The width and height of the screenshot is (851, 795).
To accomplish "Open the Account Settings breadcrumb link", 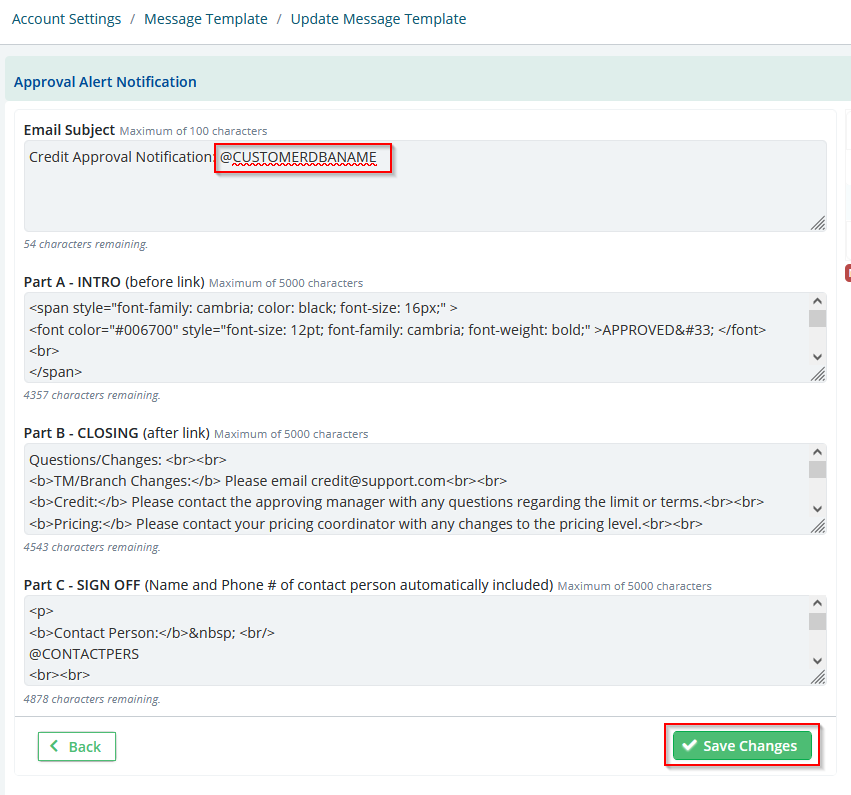I will pyautogui.click(x=66, y=19).
